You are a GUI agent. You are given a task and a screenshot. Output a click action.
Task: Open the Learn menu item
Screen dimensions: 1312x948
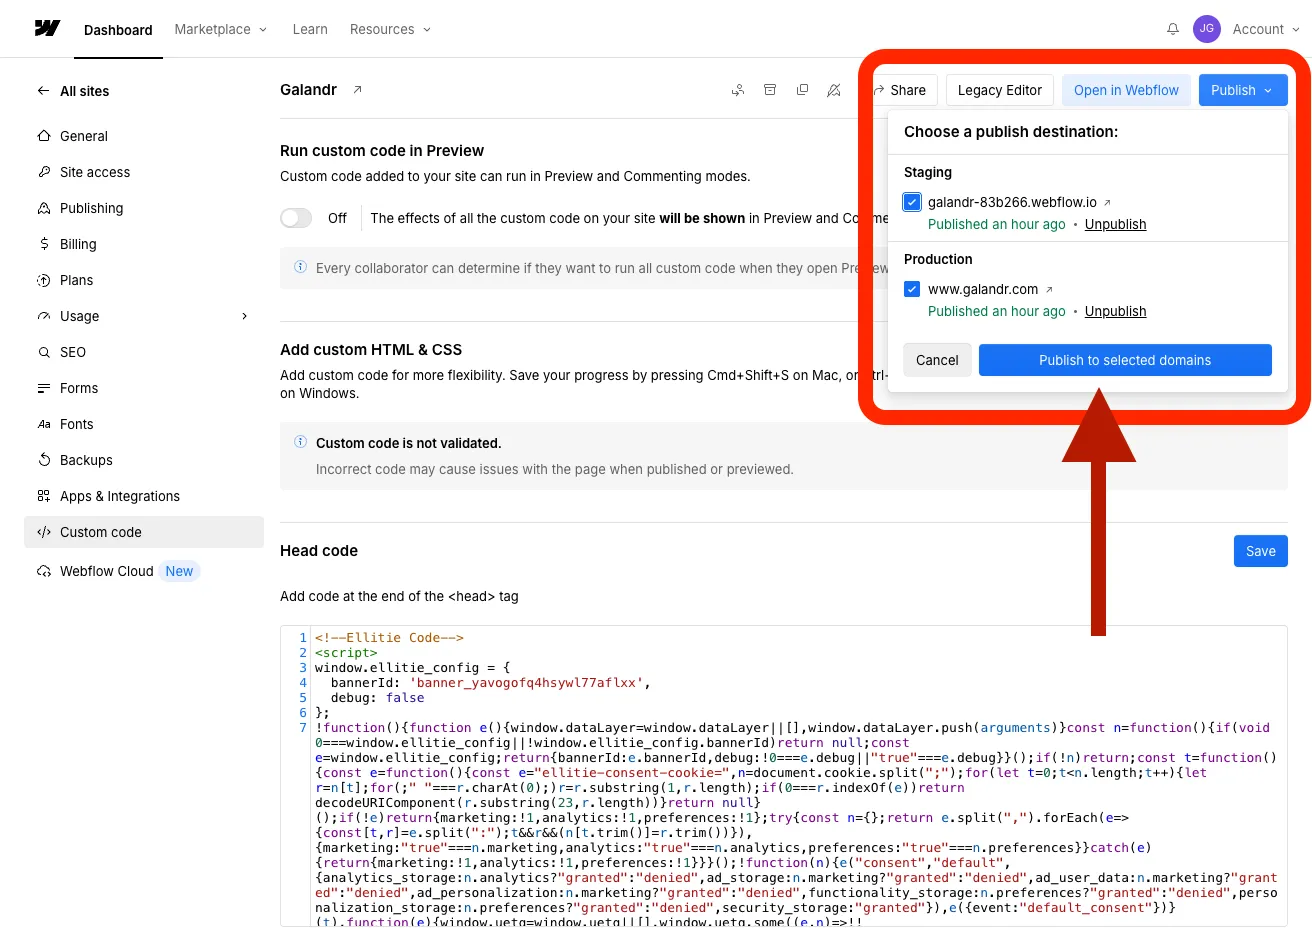click(x=309, y=29)
